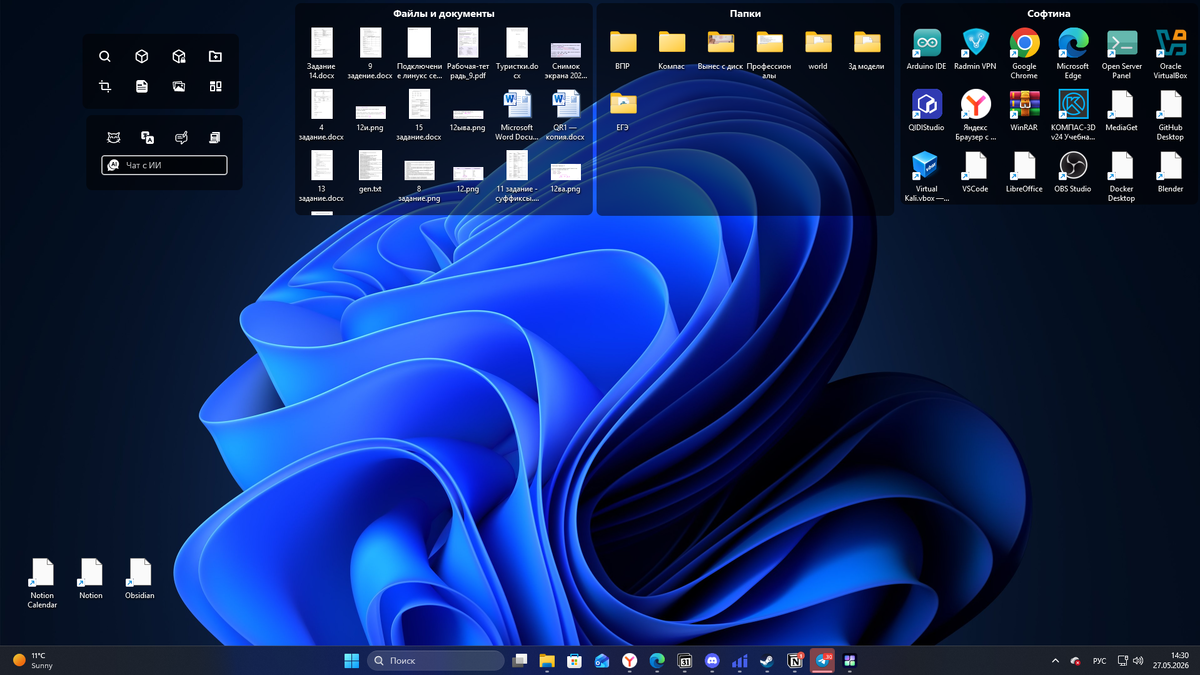Click the 'Чат с ИИ' input field
Viewport: 1200px width, 675px height.
point(164,165)
